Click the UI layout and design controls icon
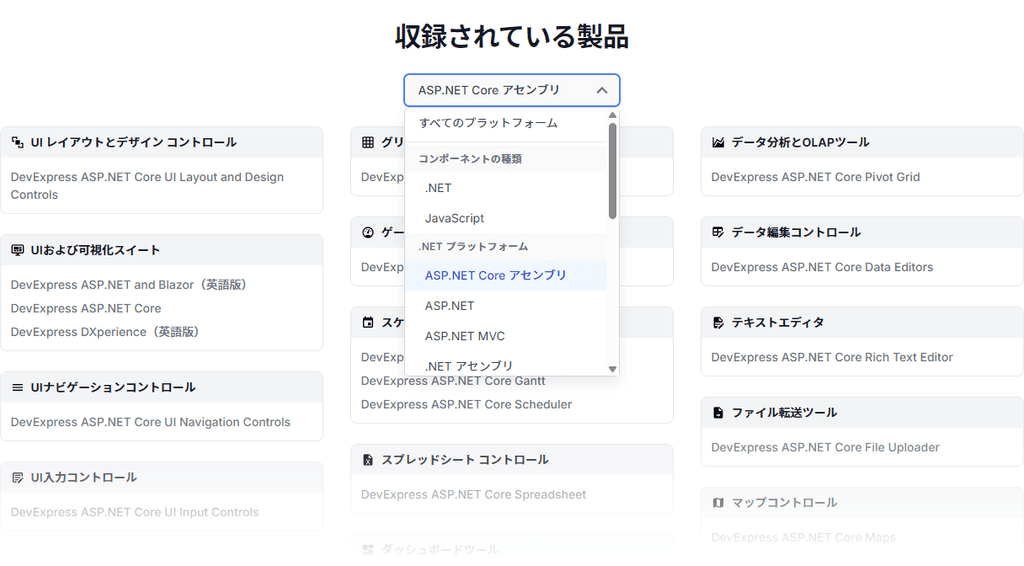The width and height of the screenshot is (1024, 566). click(18, 142)
